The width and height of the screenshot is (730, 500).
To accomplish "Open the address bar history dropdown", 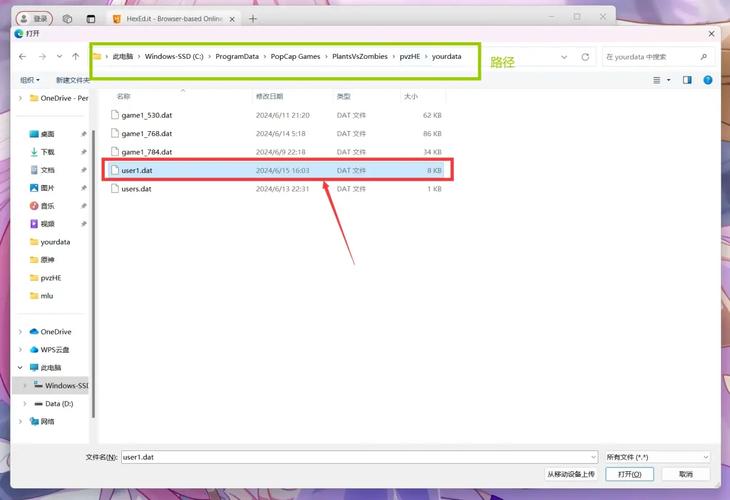I will click(564, 57).
